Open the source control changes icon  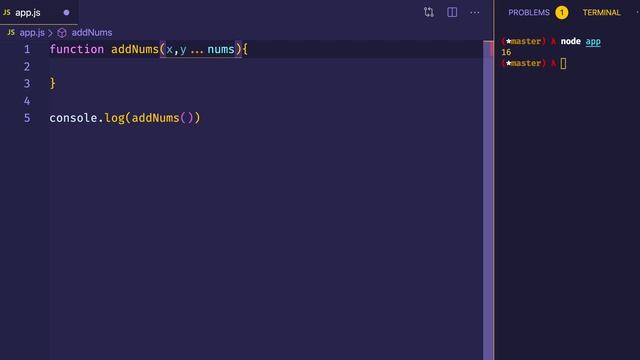pyautogui.click(x=429, y=12)
